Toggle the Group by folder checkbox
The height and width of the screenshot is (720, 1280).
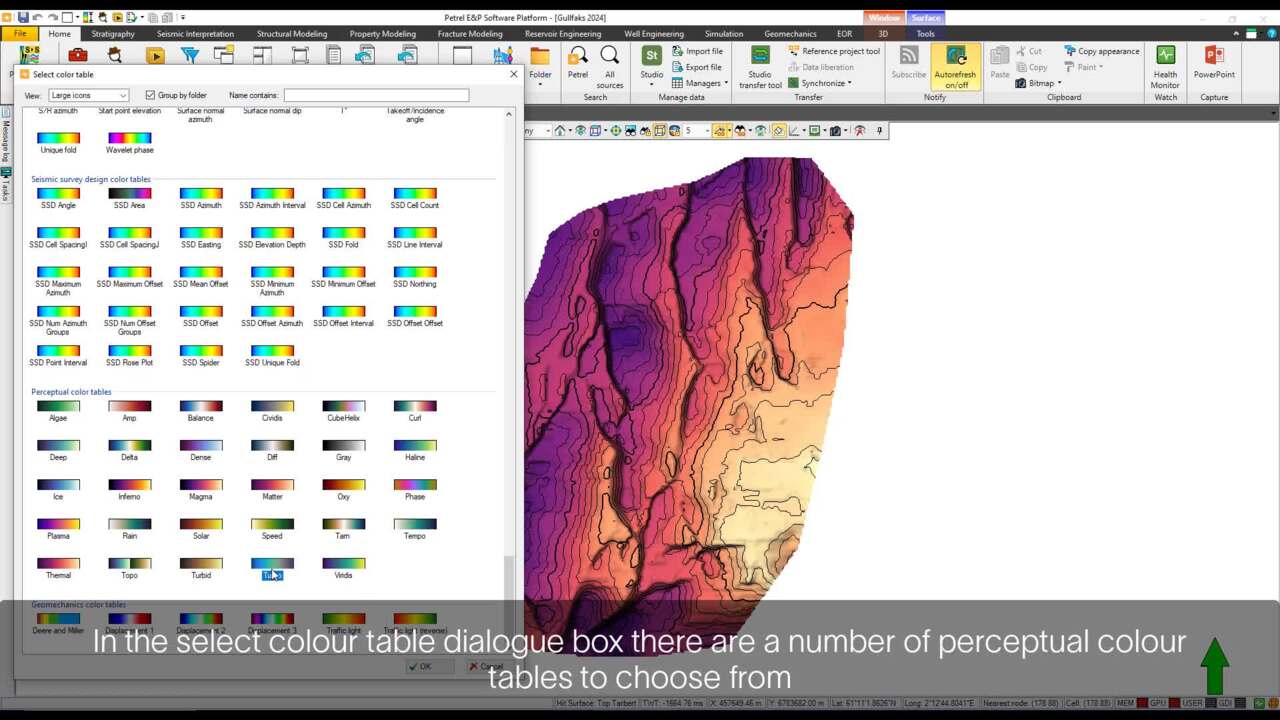(x=150, y=95)
